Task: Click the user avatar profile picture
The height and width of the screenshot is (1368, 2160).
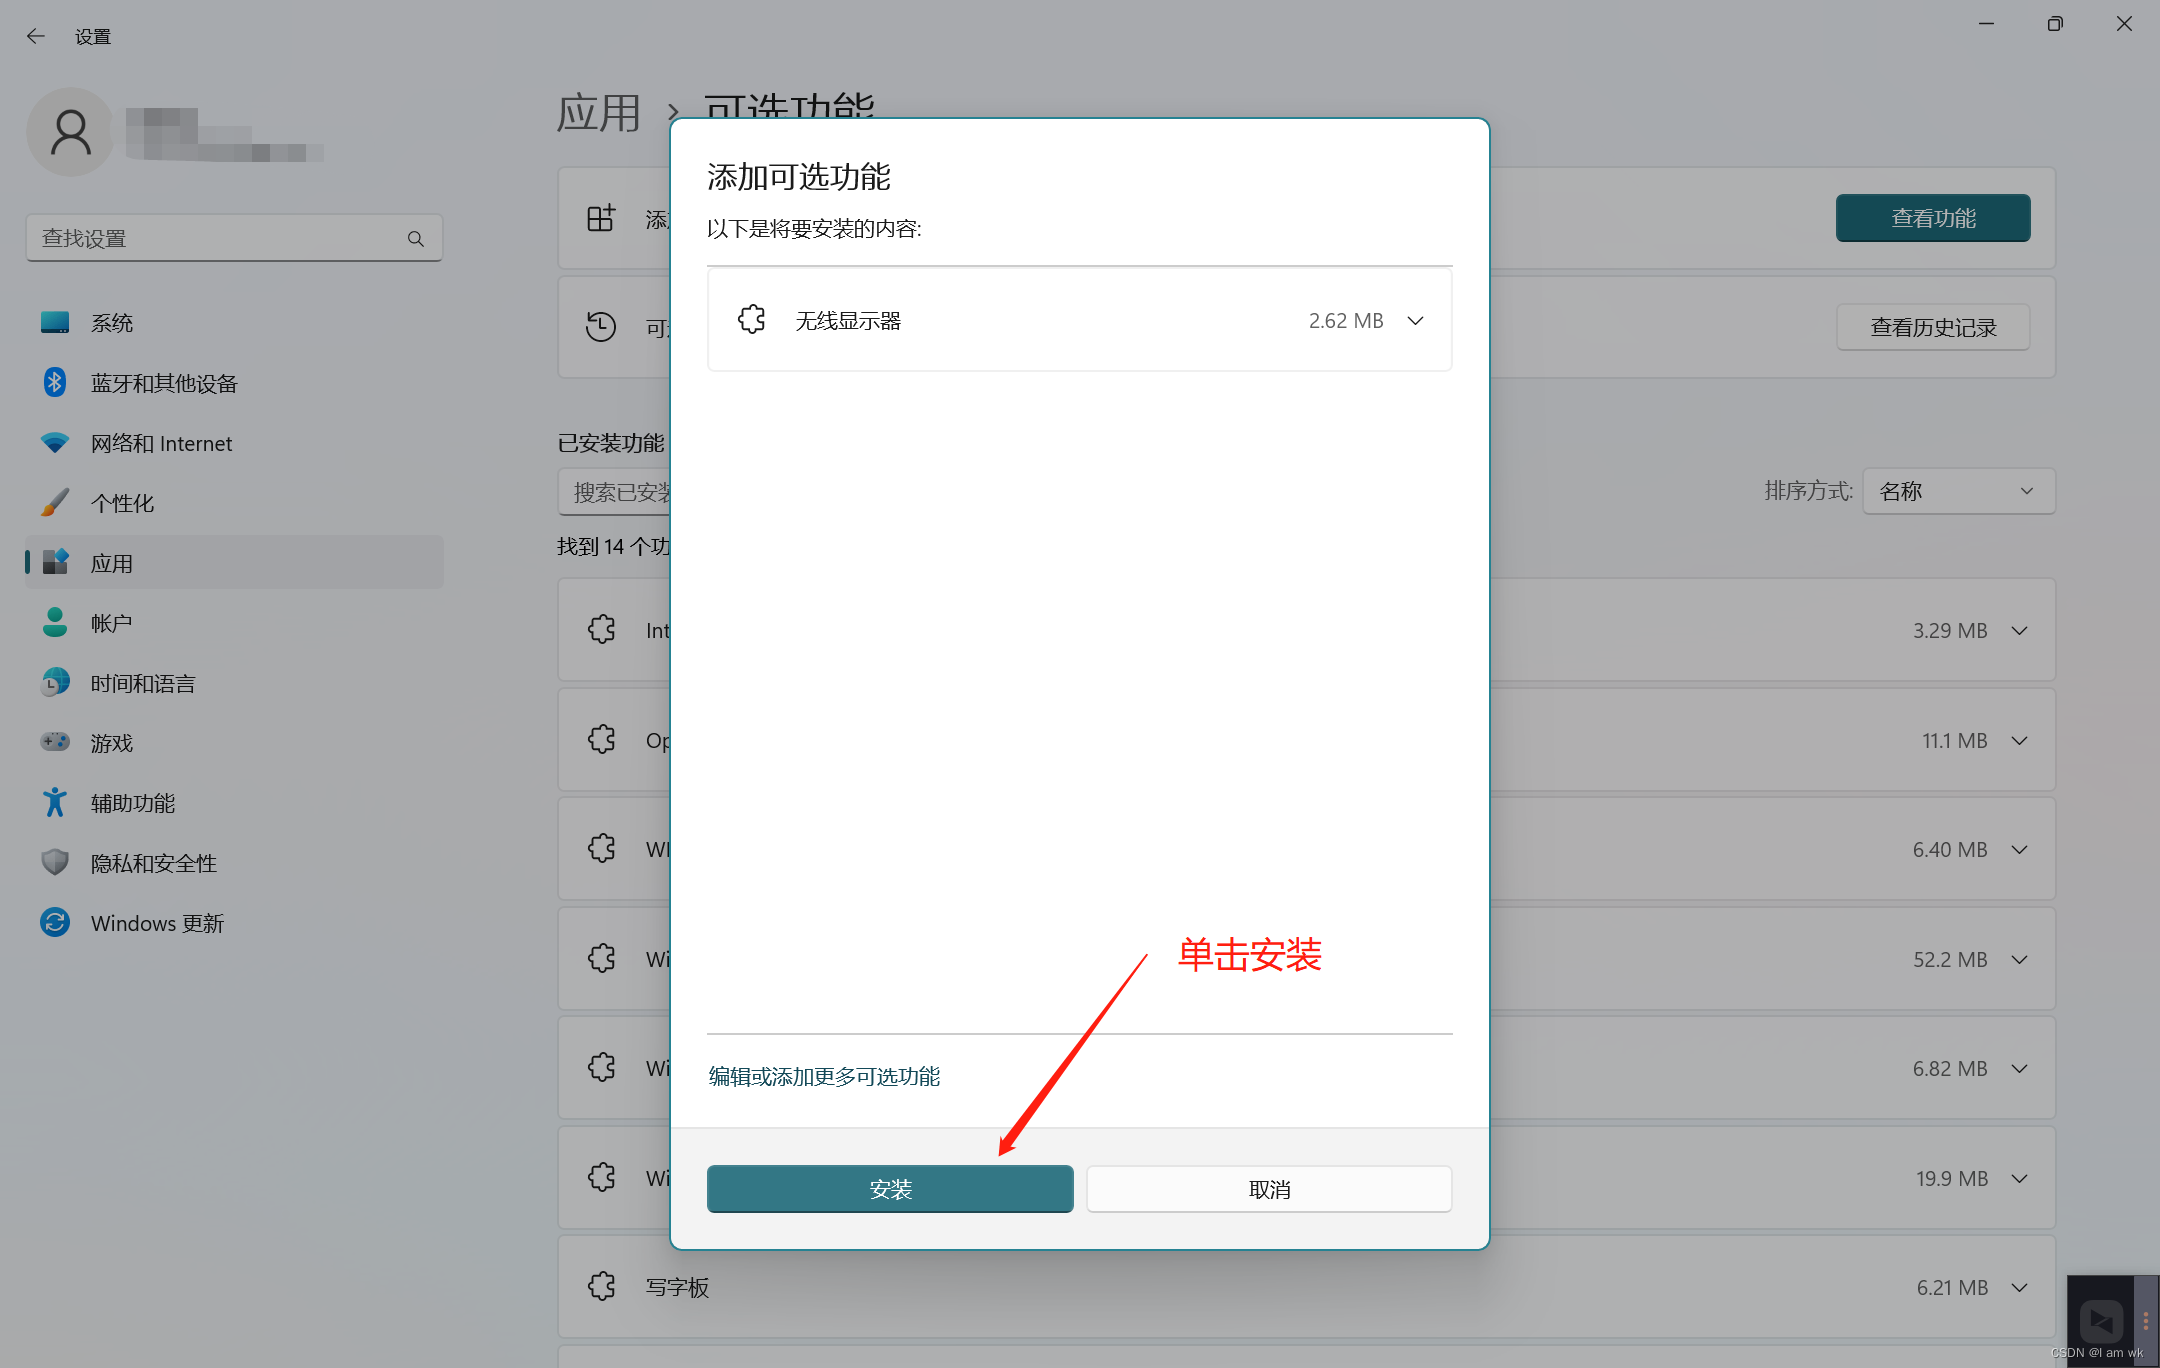Action: click(70, 132)
